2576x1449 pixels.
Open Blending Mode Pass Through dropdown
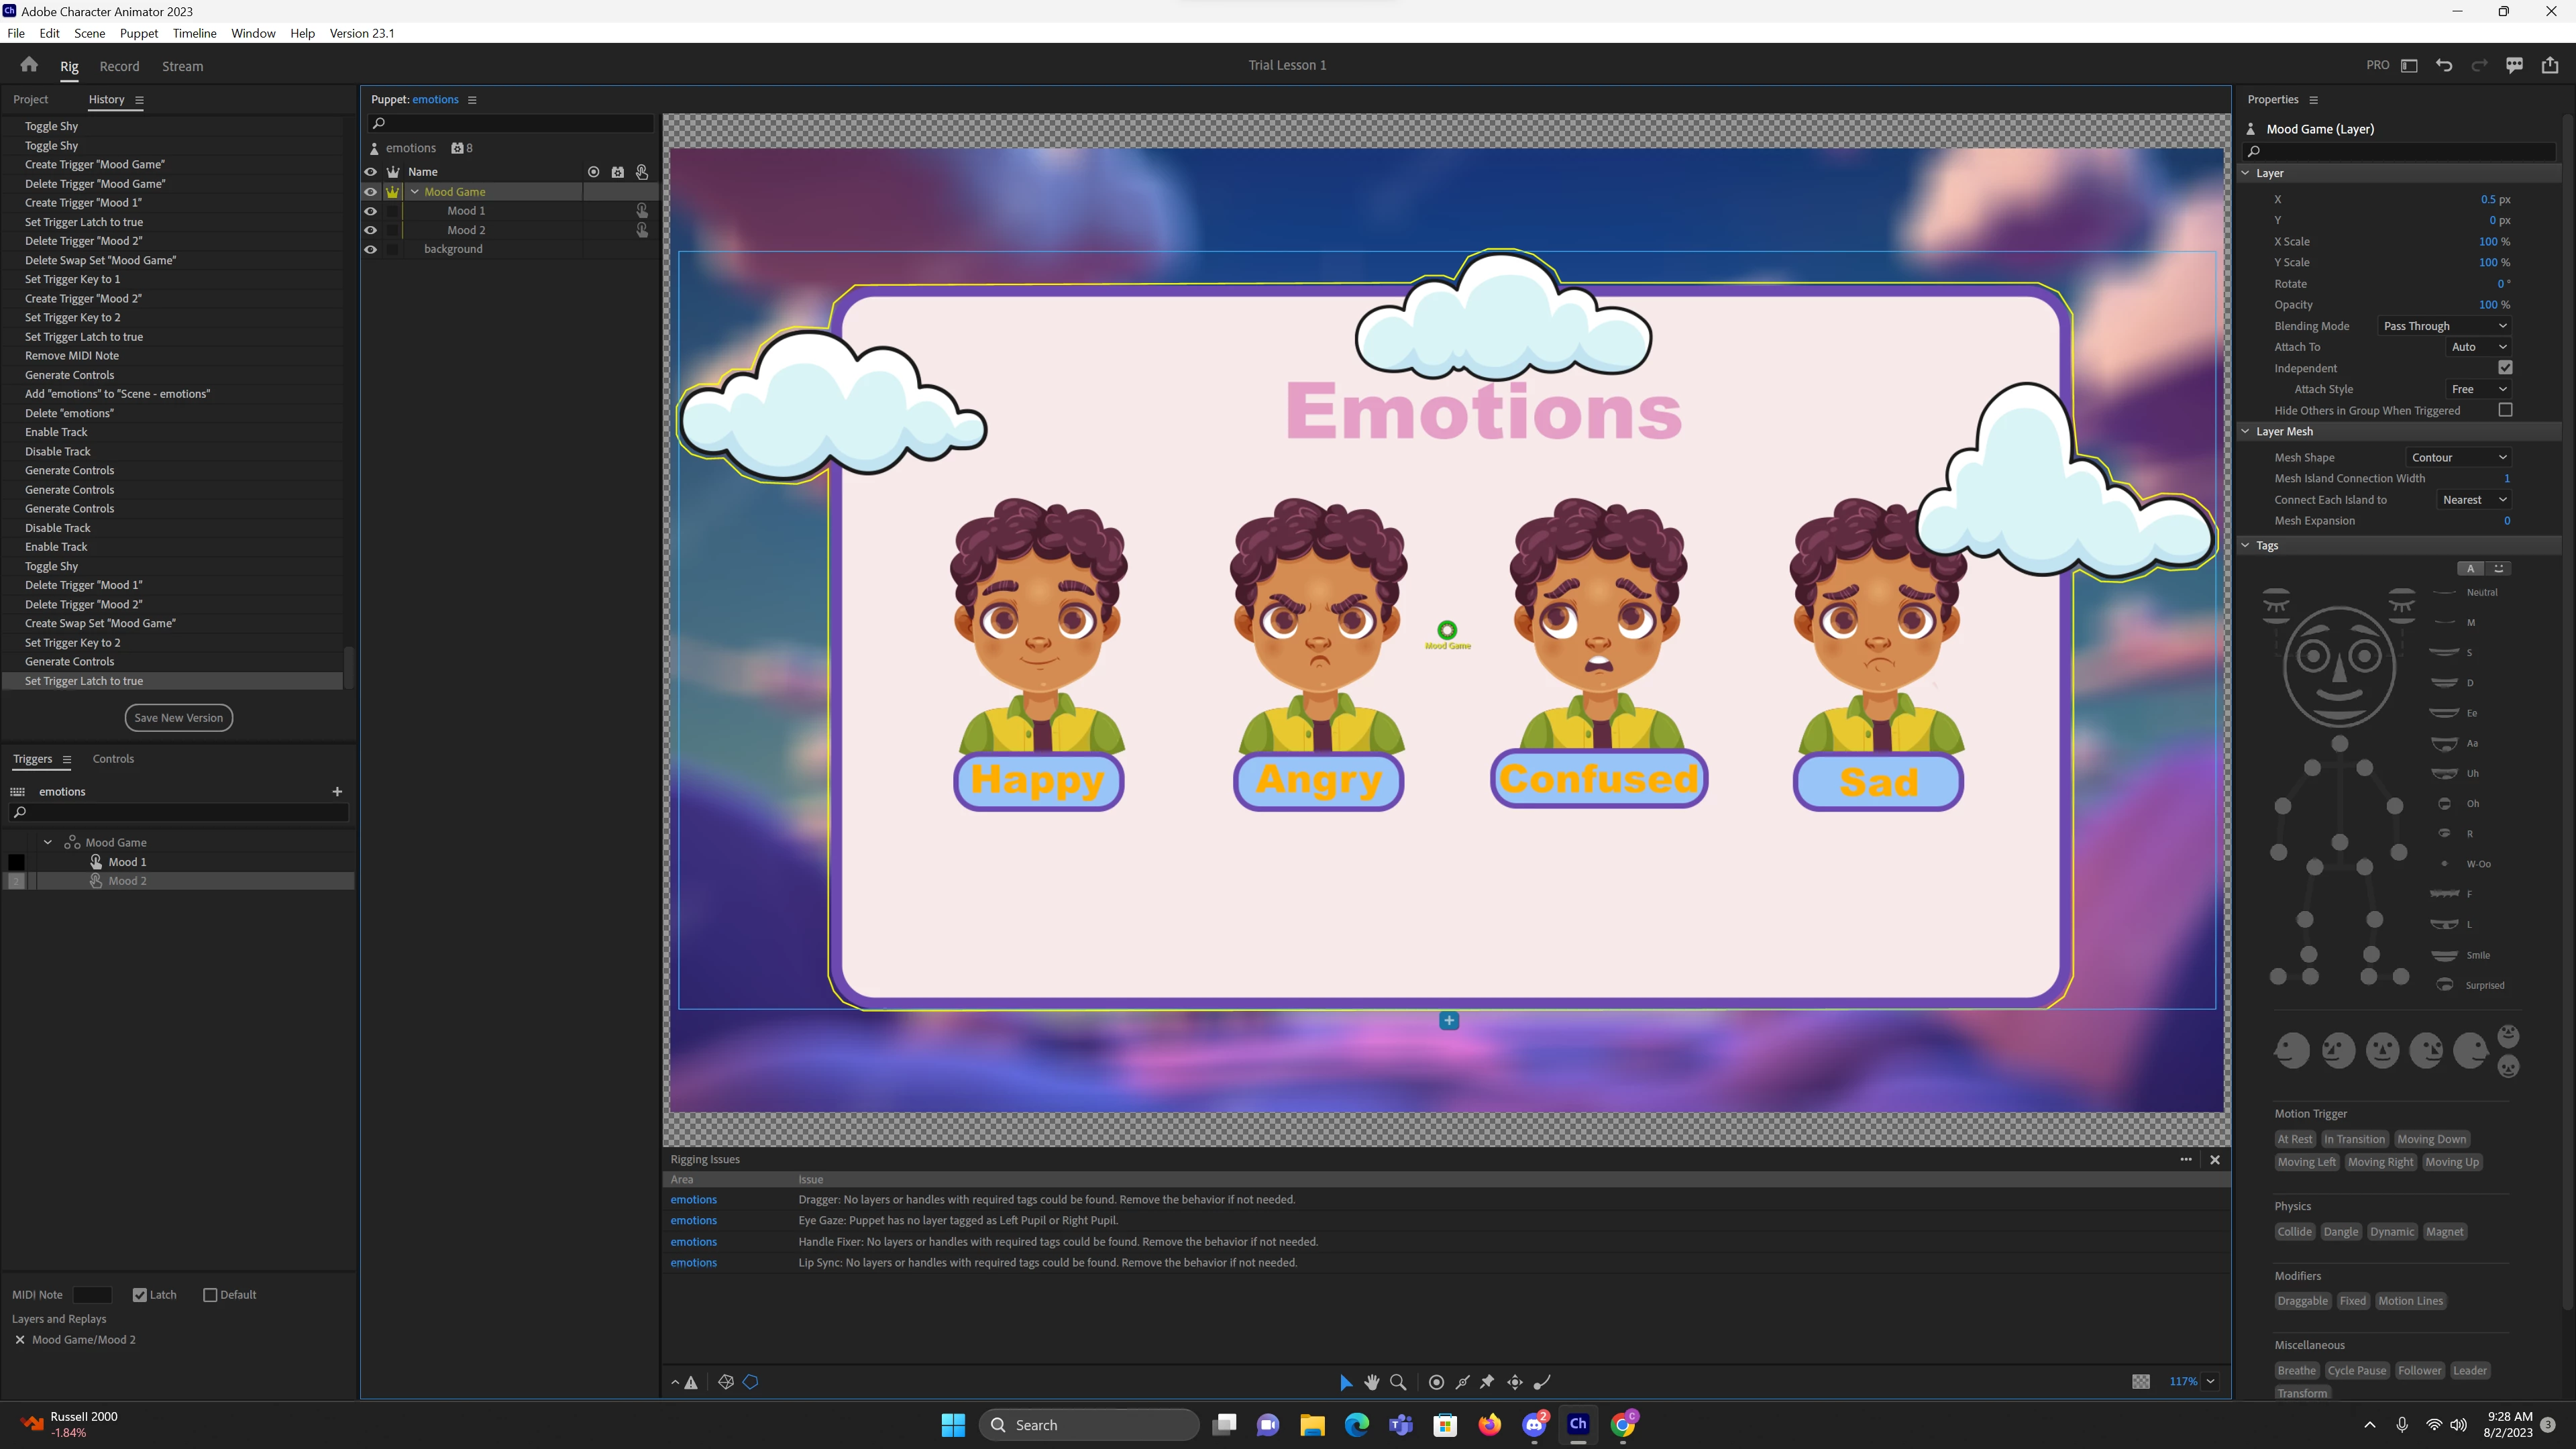click(2444, 326)
